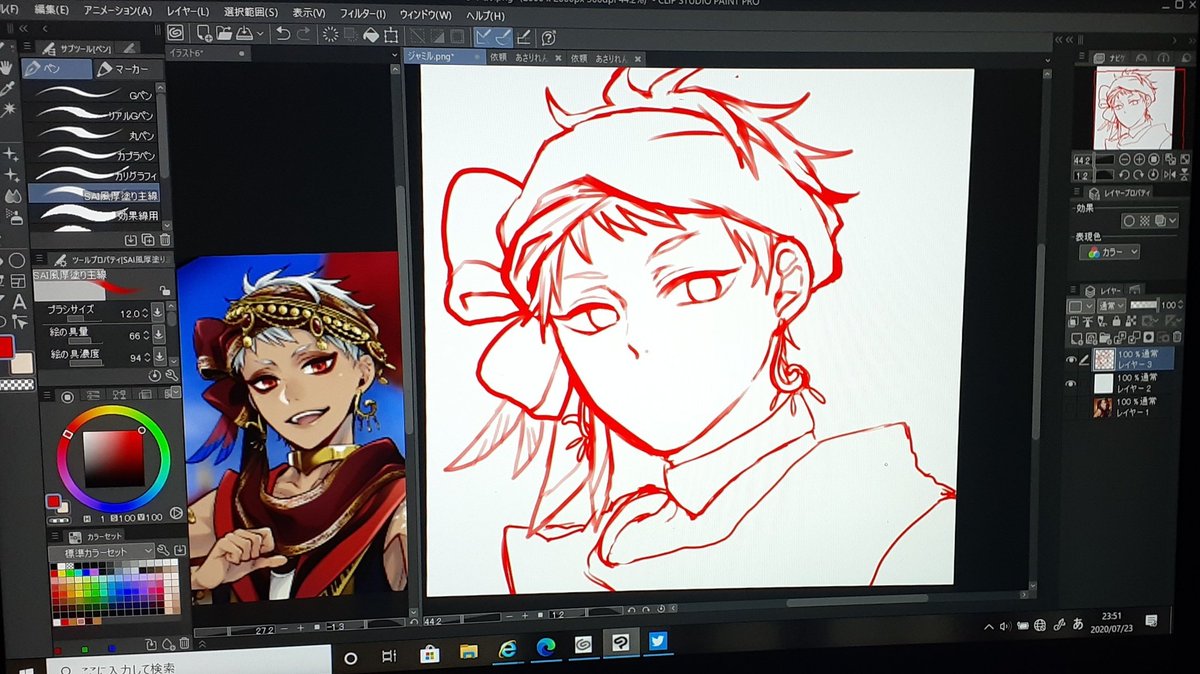The height and width of the screenshot is (674, 1200).
Task: Pick a shade in the color square
Action: click(112, 459)
